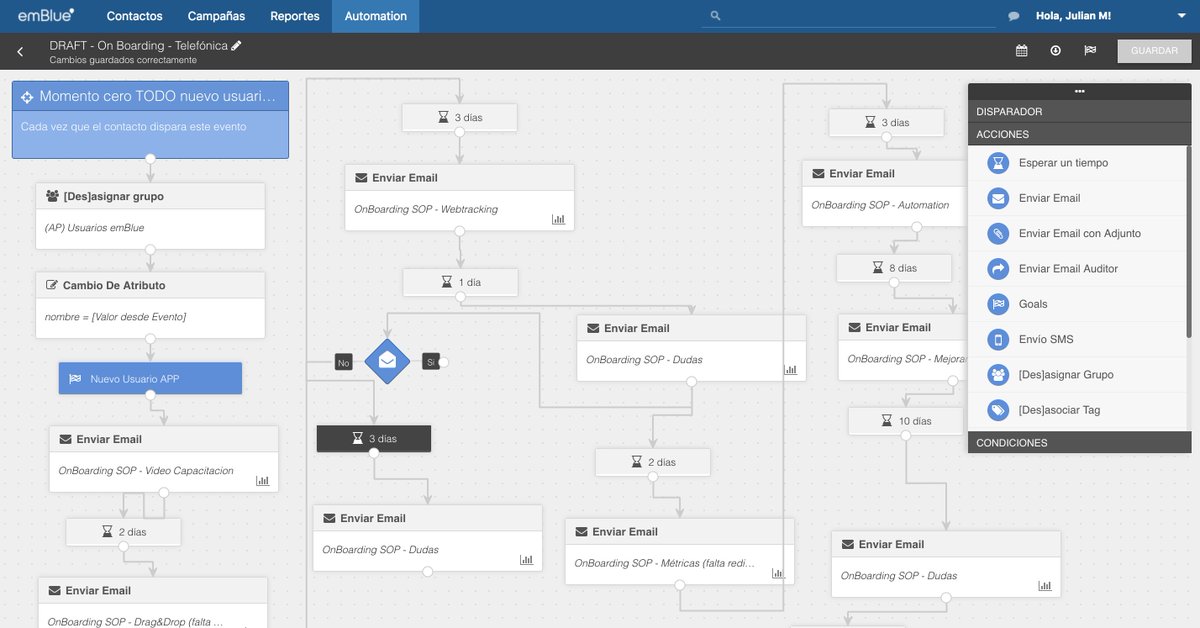This screenshot has height=628, width=1200.
Task: Click the GUARDAR button
Action: [1154, 50]
